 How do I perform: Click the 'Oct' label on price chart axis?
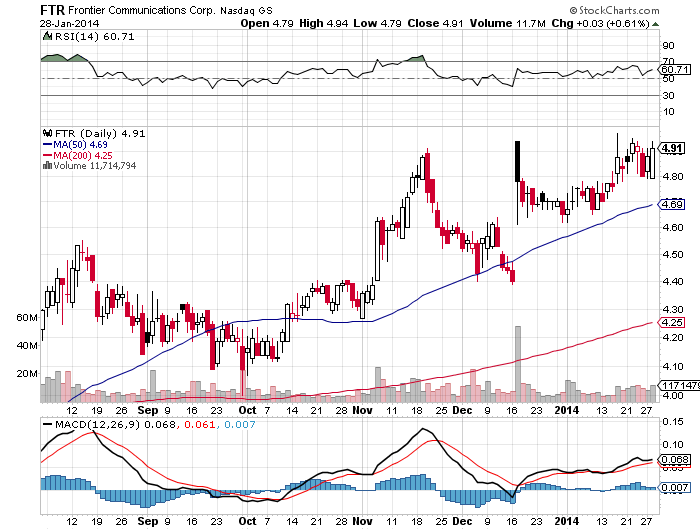[x=247, y=410]
